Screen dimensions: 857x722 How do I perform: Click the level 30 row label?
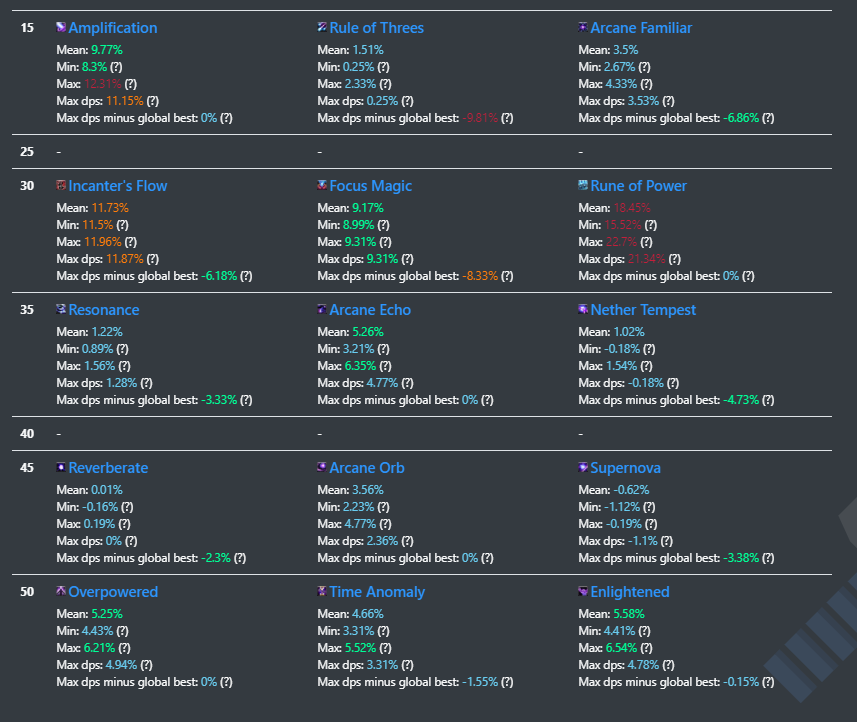click(x=27, y=186)
